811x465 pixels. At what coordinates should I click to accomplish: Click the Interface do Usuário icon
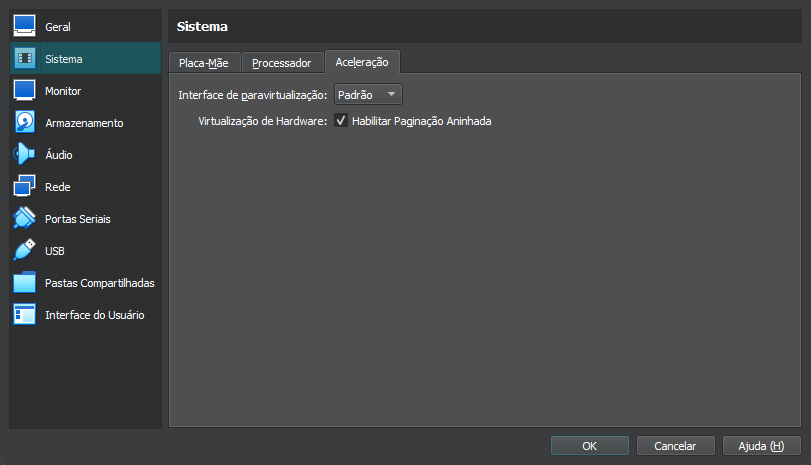pos(25,315)
